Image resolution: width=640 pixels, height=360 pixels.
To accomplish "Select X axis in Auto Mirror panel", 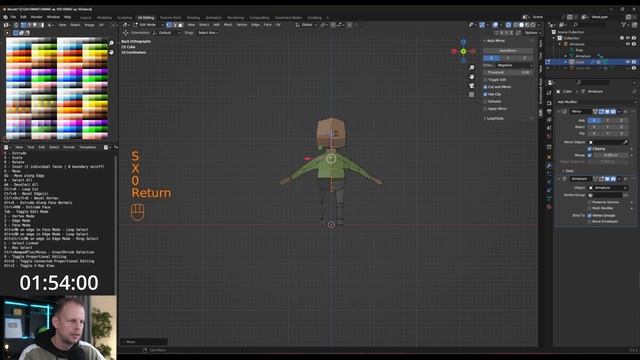I will (x=491, y=58).
